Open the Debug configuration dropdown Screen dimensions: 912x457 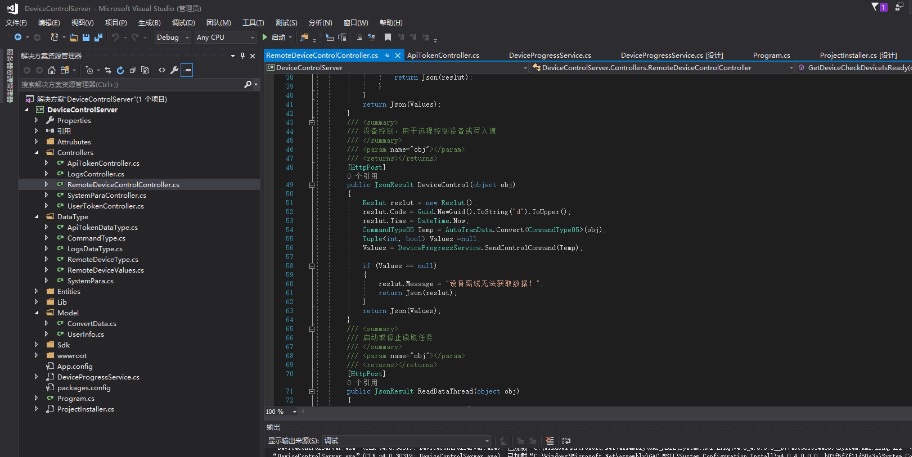point(174,37)
